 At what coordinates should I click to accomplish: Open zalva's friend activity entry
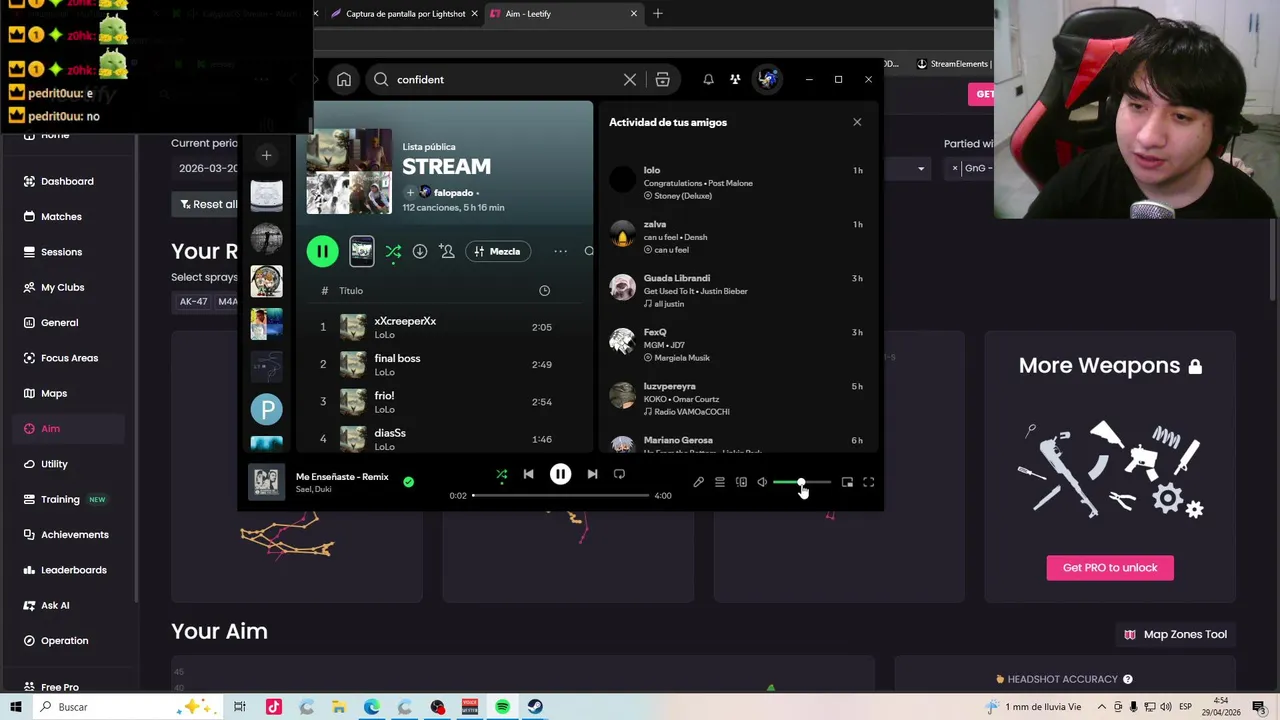(x=737, y=236)
